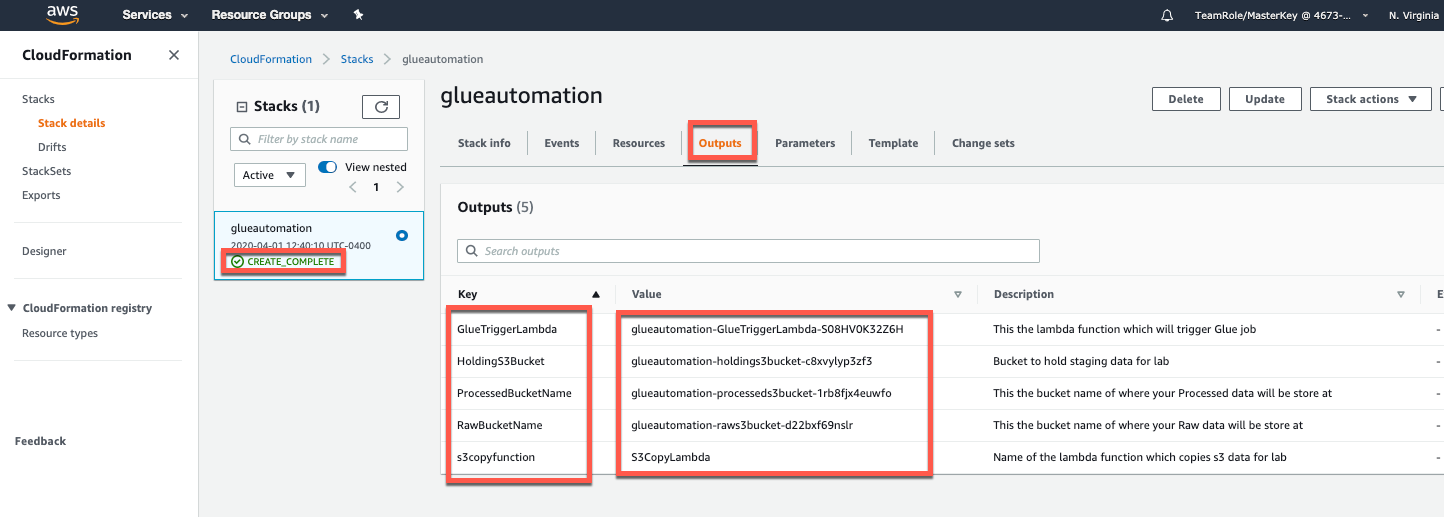Screen dimensions: 1444x517
Task: Switch to the Resources tab
Action: [639, 143]
